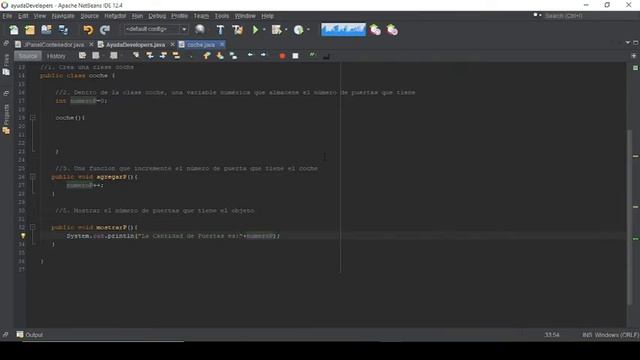Click the last icon in the main toolbar
The image size is (640, 360).
click(x=392, y=30)
